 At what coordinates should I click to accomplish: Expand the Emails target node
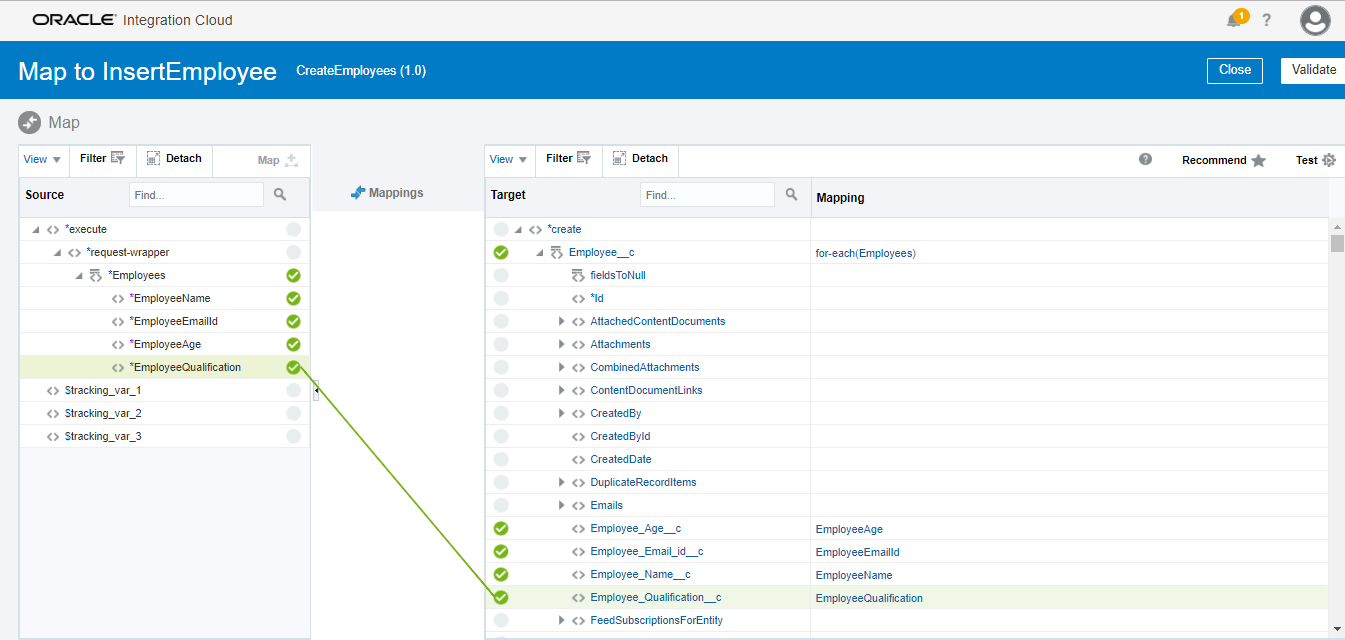coord(562,505)
